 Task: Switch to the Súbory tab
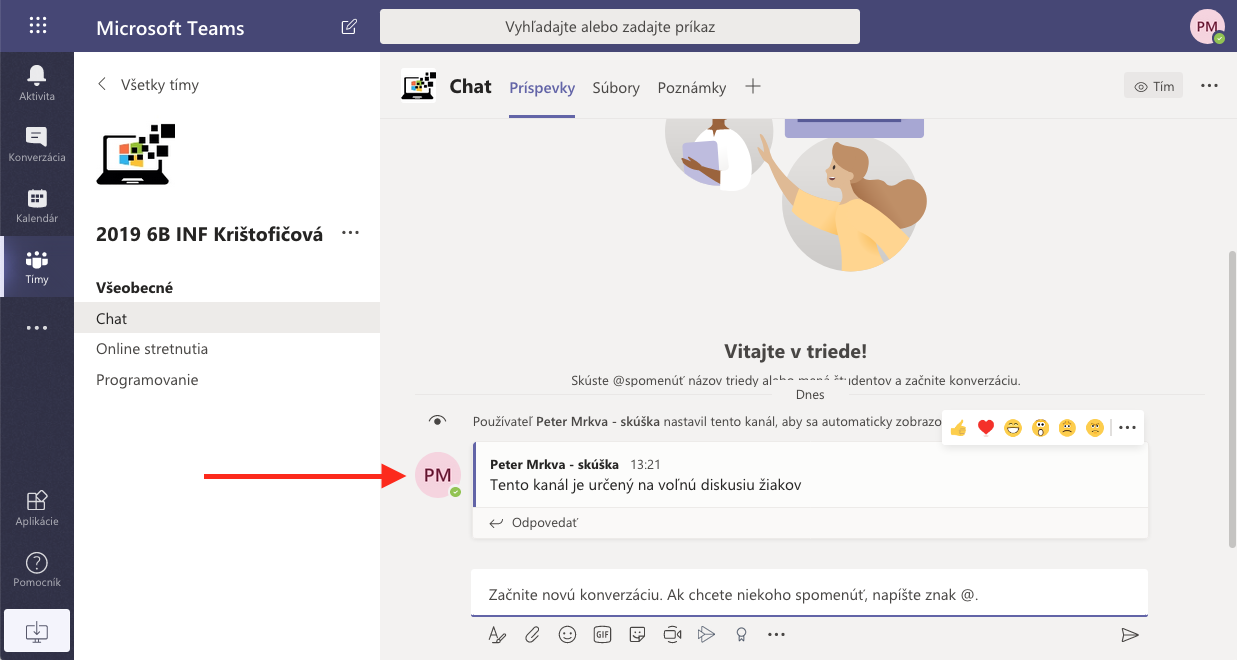coord(616,88)
